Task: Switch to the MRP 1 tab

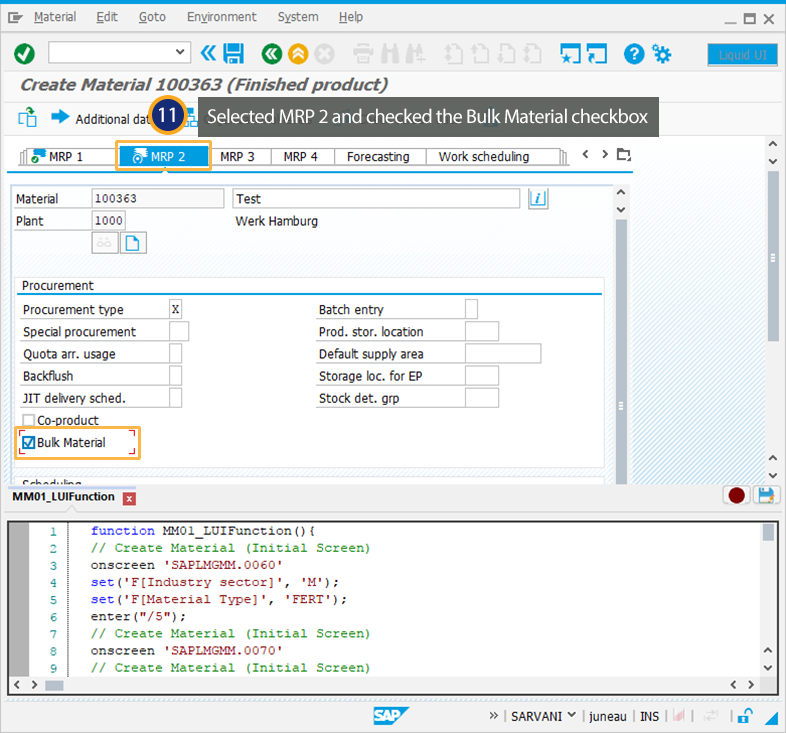Action: 67,156
